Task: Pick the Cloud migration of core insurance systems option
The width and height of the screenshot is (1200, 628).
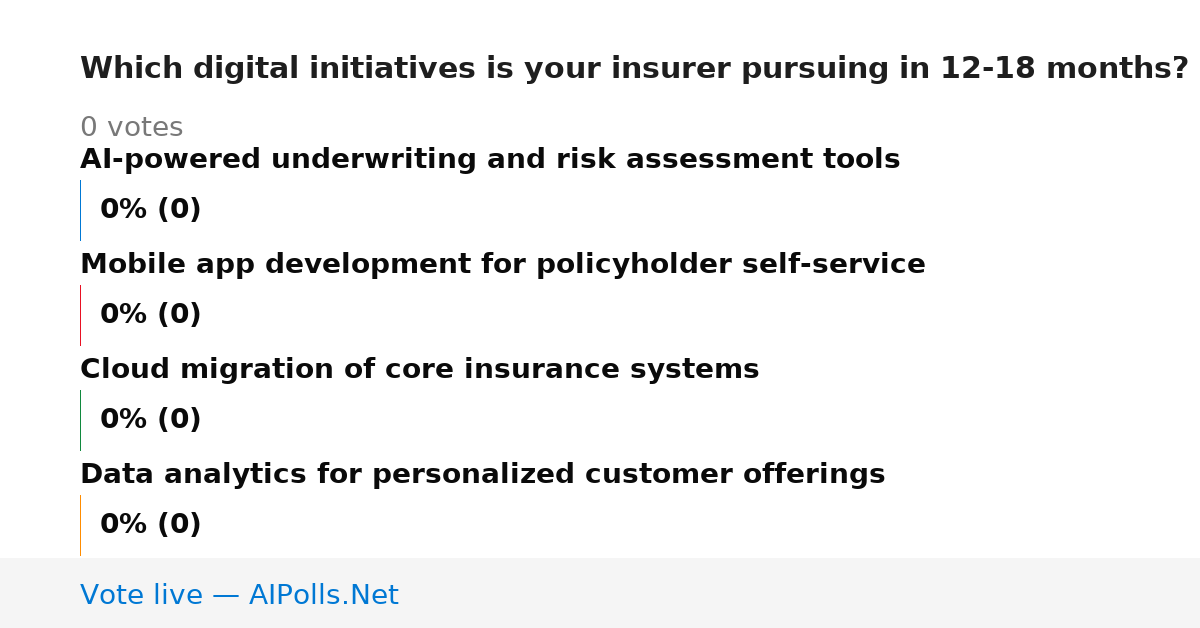Action: tap(420, 370)
